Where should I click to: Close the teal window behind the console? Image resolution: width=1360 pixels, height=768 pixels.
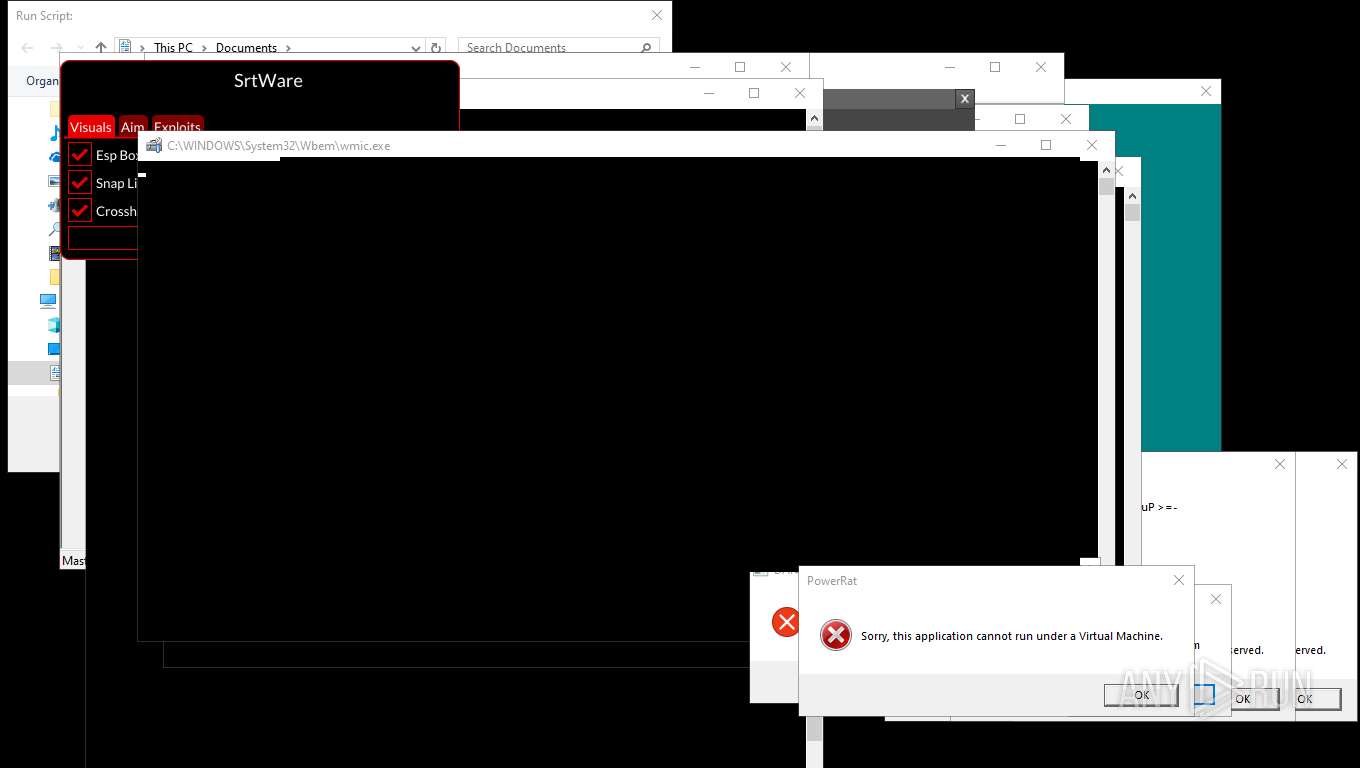click(1206, 91)
